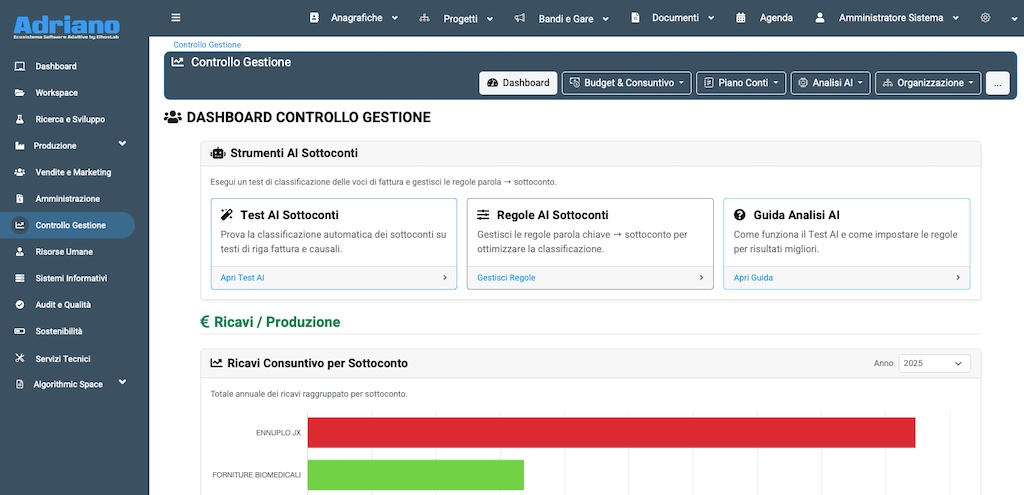The height and width of the screenshot is (495, 1024).
Task: Open the Agenda menu item
Action: [765, 18]
